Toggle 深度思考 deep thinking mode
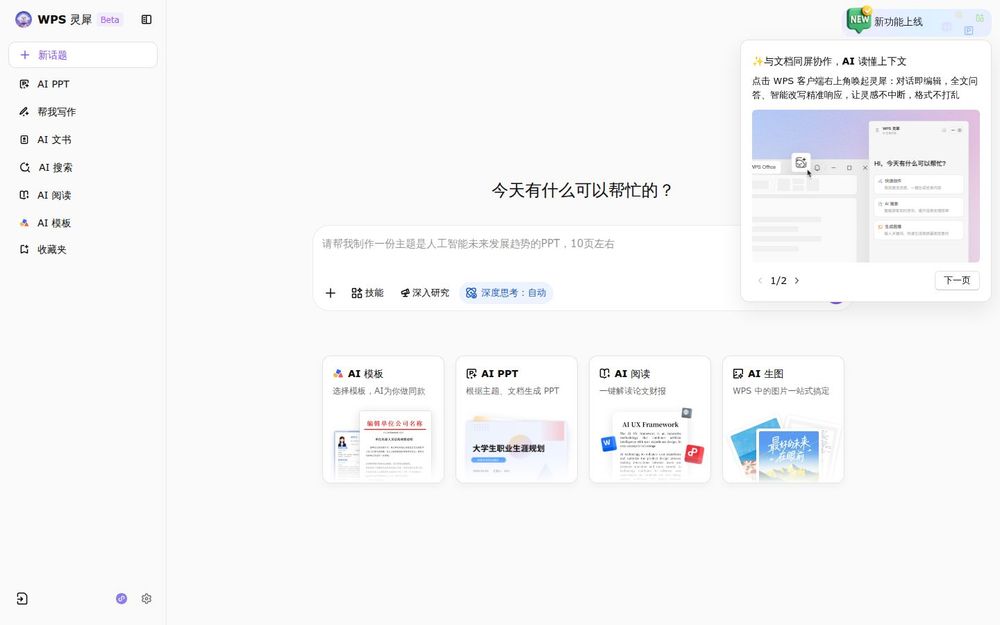The image size is (1000, 625). 506,292
